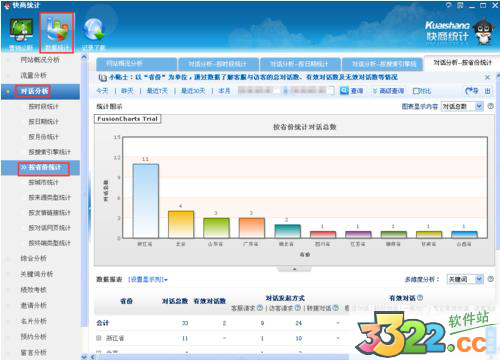Click the export arrow icon beside 导出
The height and width of the screenshot is (362, 500).
coord(468,91)
